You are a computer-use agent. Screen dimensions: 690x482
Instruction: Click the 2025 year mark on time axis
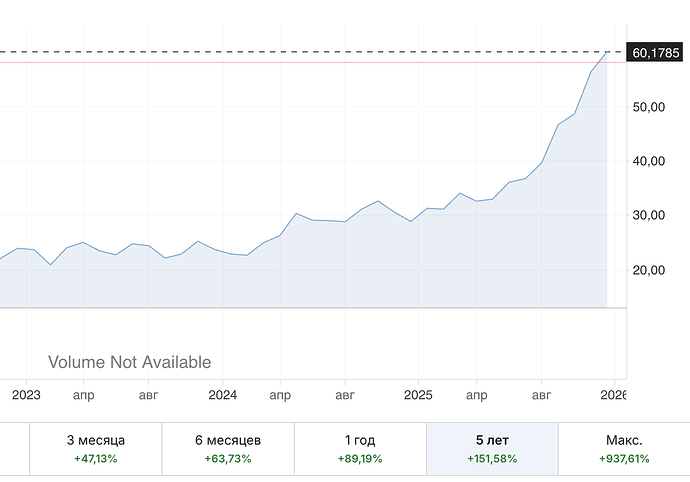point(417,395)
